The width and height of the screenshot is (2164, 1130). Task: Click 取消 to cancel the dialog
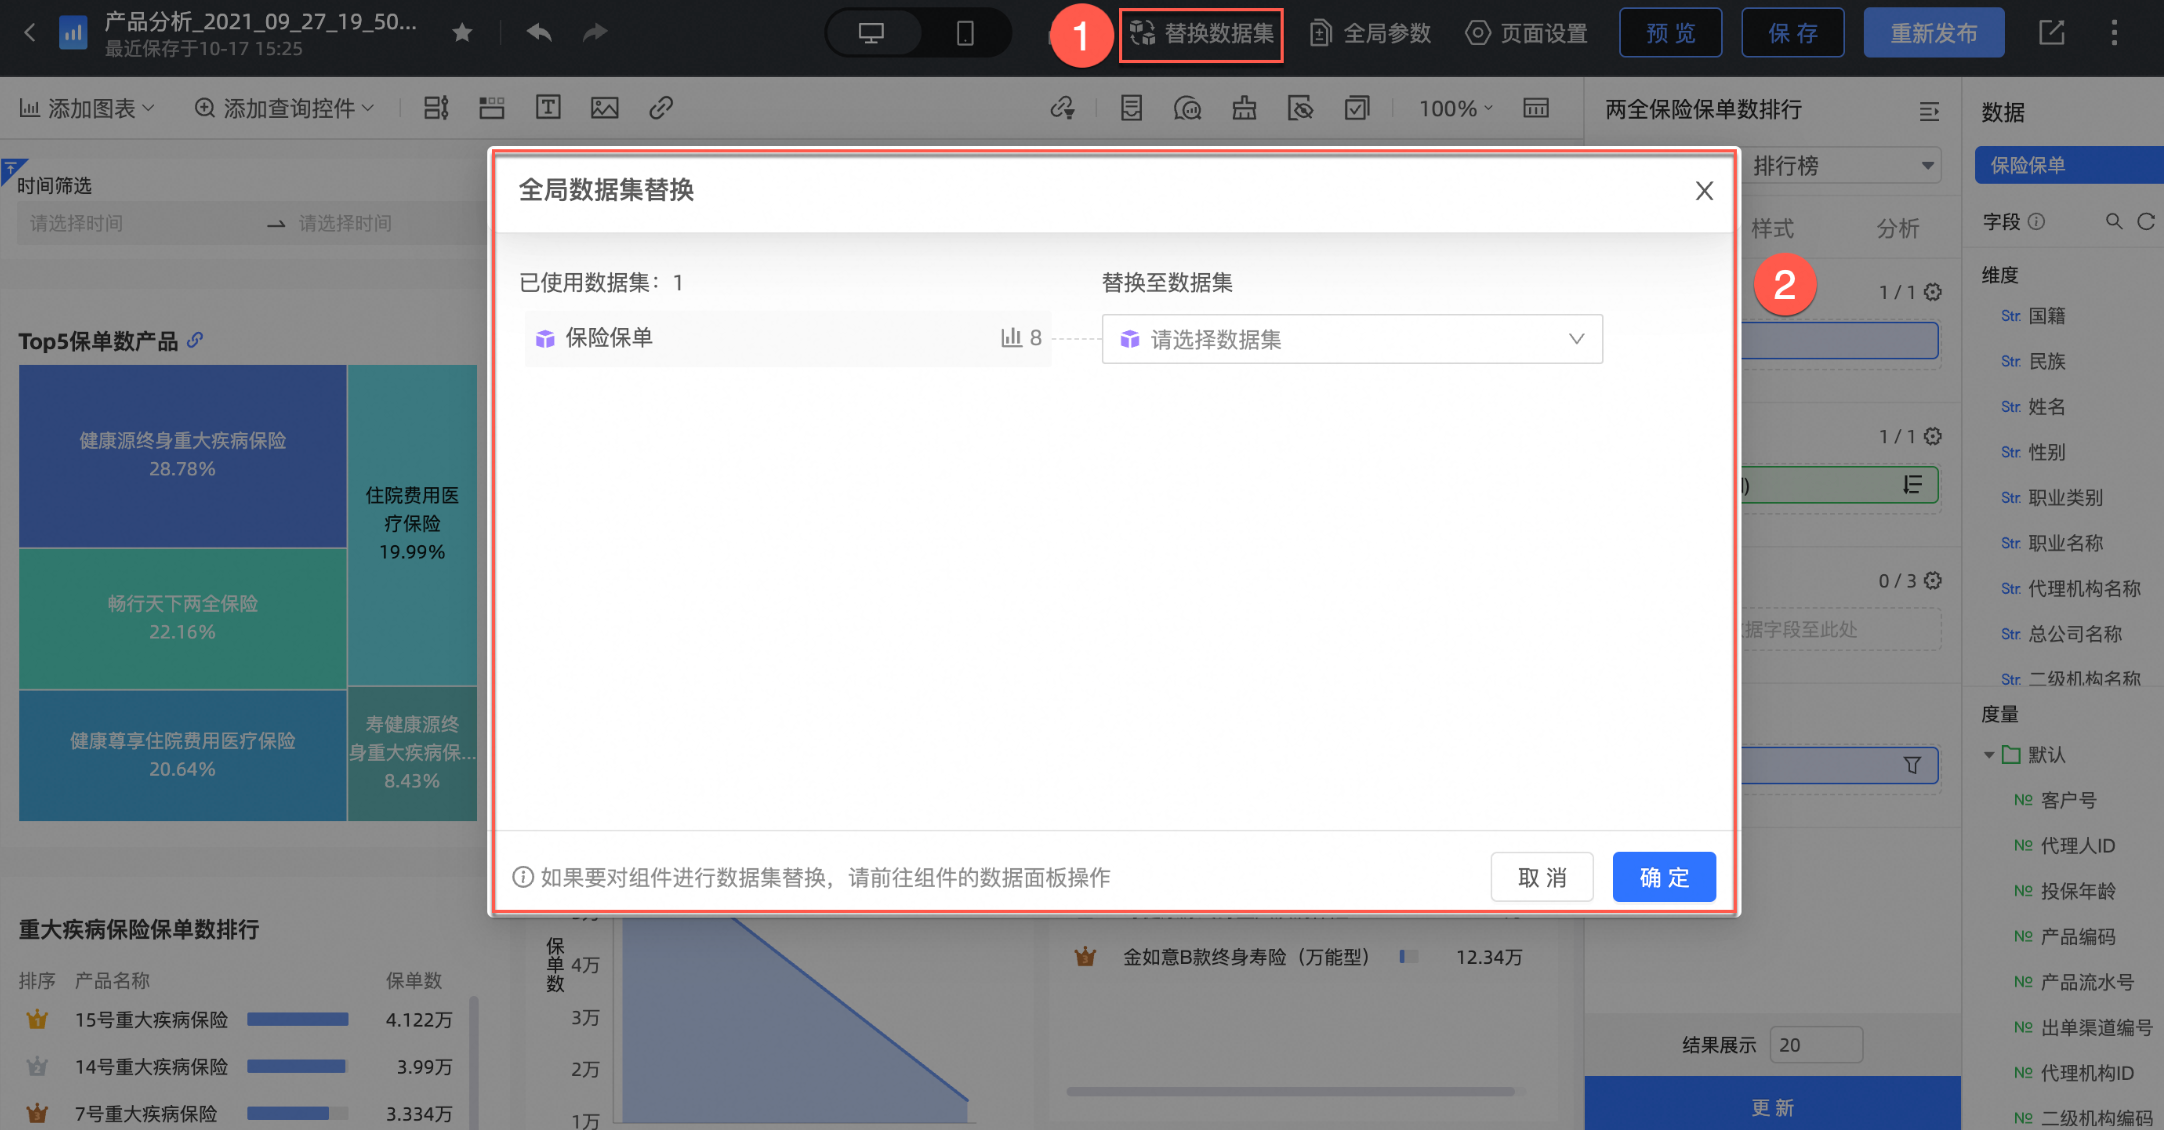1542,877
